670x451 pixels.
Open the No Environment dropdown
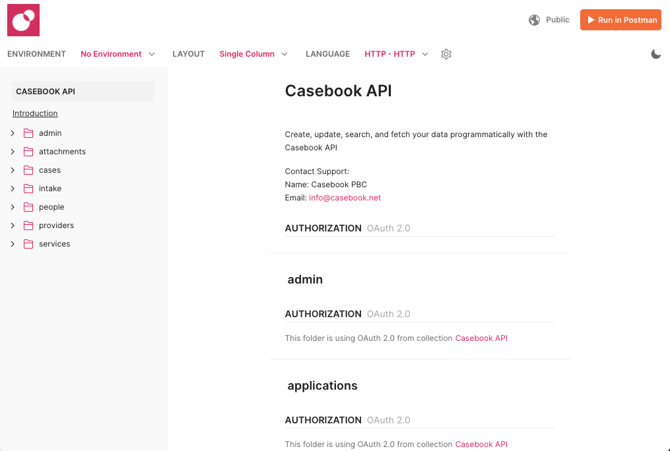click(118, 54)
